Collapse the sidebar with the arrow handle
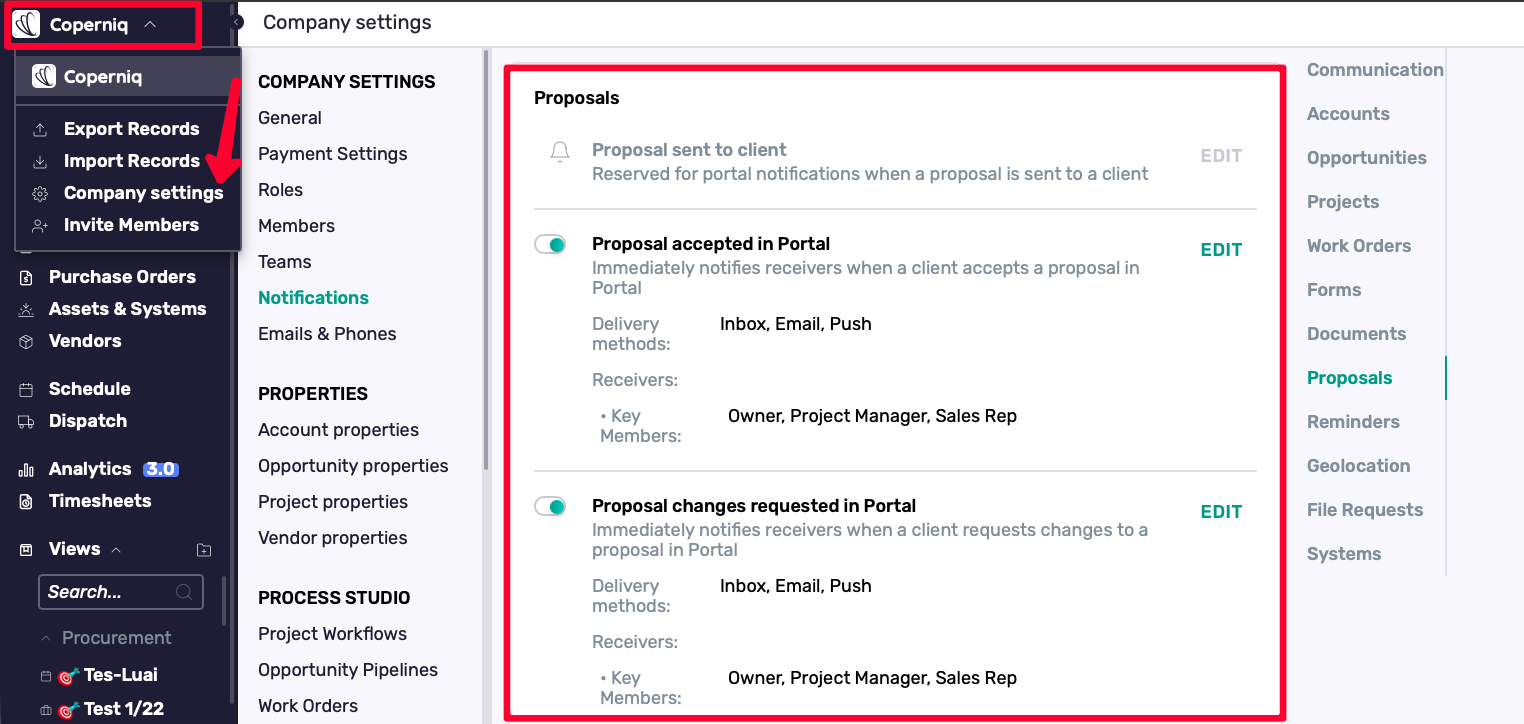This screenshot has height=724, width=1524. pyautogui.click(x=237, y=22)
